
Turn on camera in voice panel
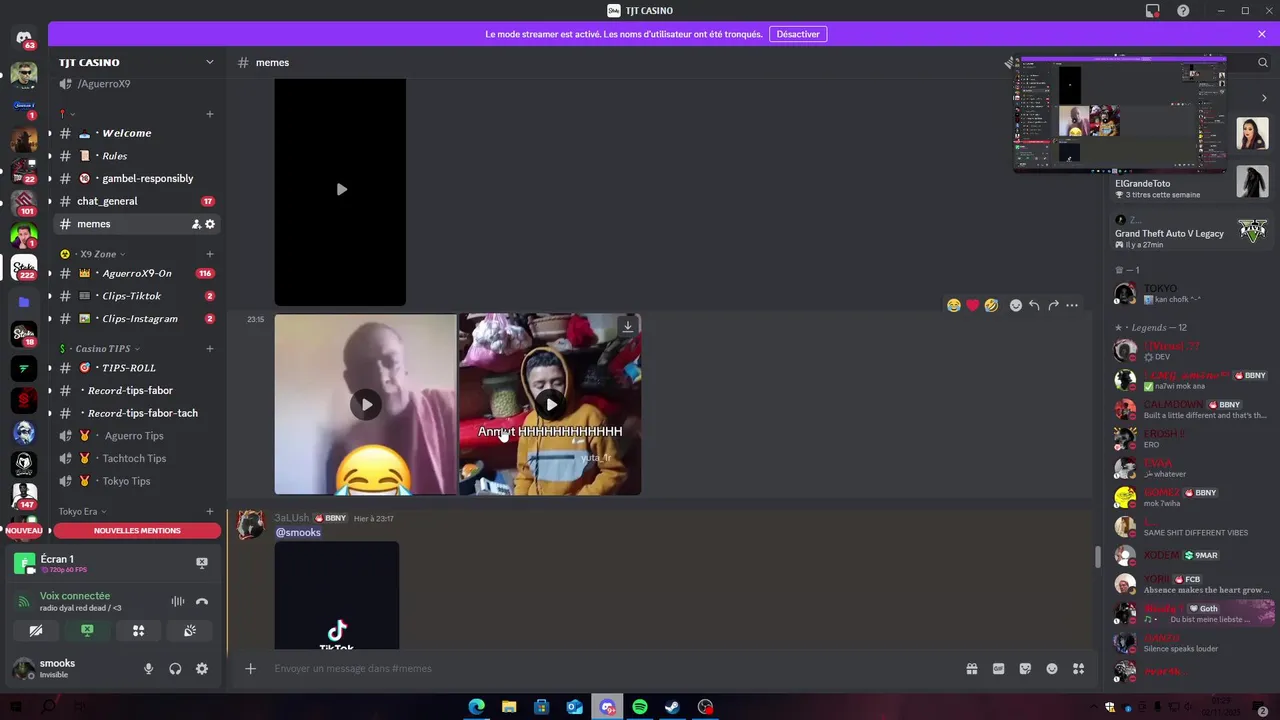[36, 631]
